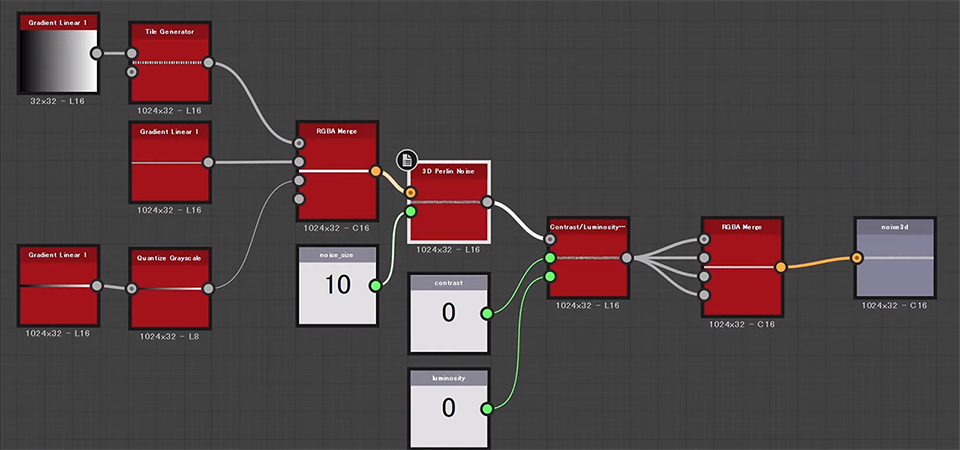960x450 pixels.
Task: Click the green output port of noise_size node
Action: (376, 286)
